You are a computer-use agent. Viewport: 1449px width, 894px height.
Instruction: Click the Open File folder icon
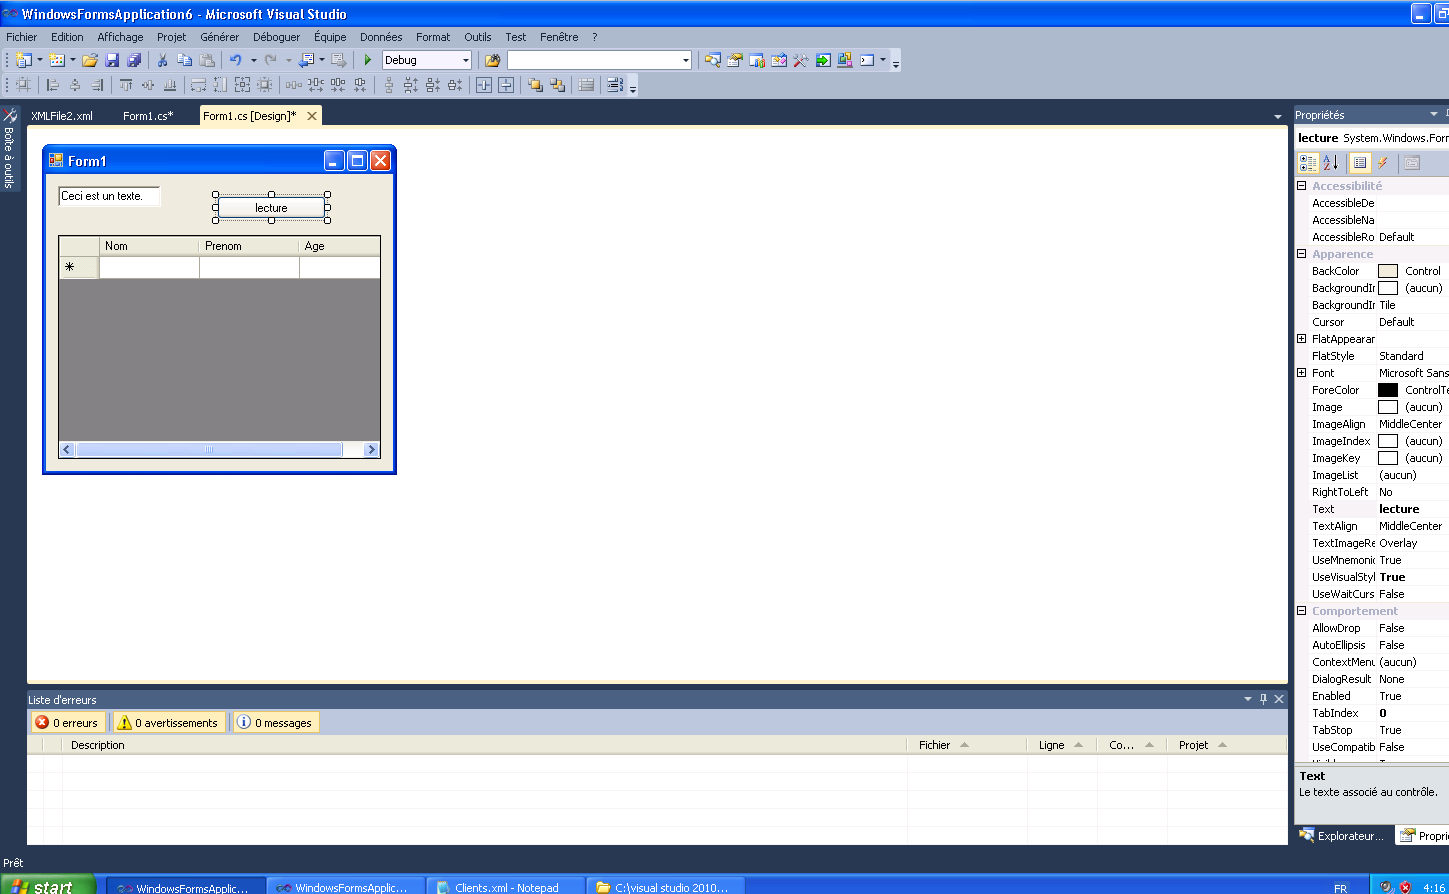coord(90,60)
